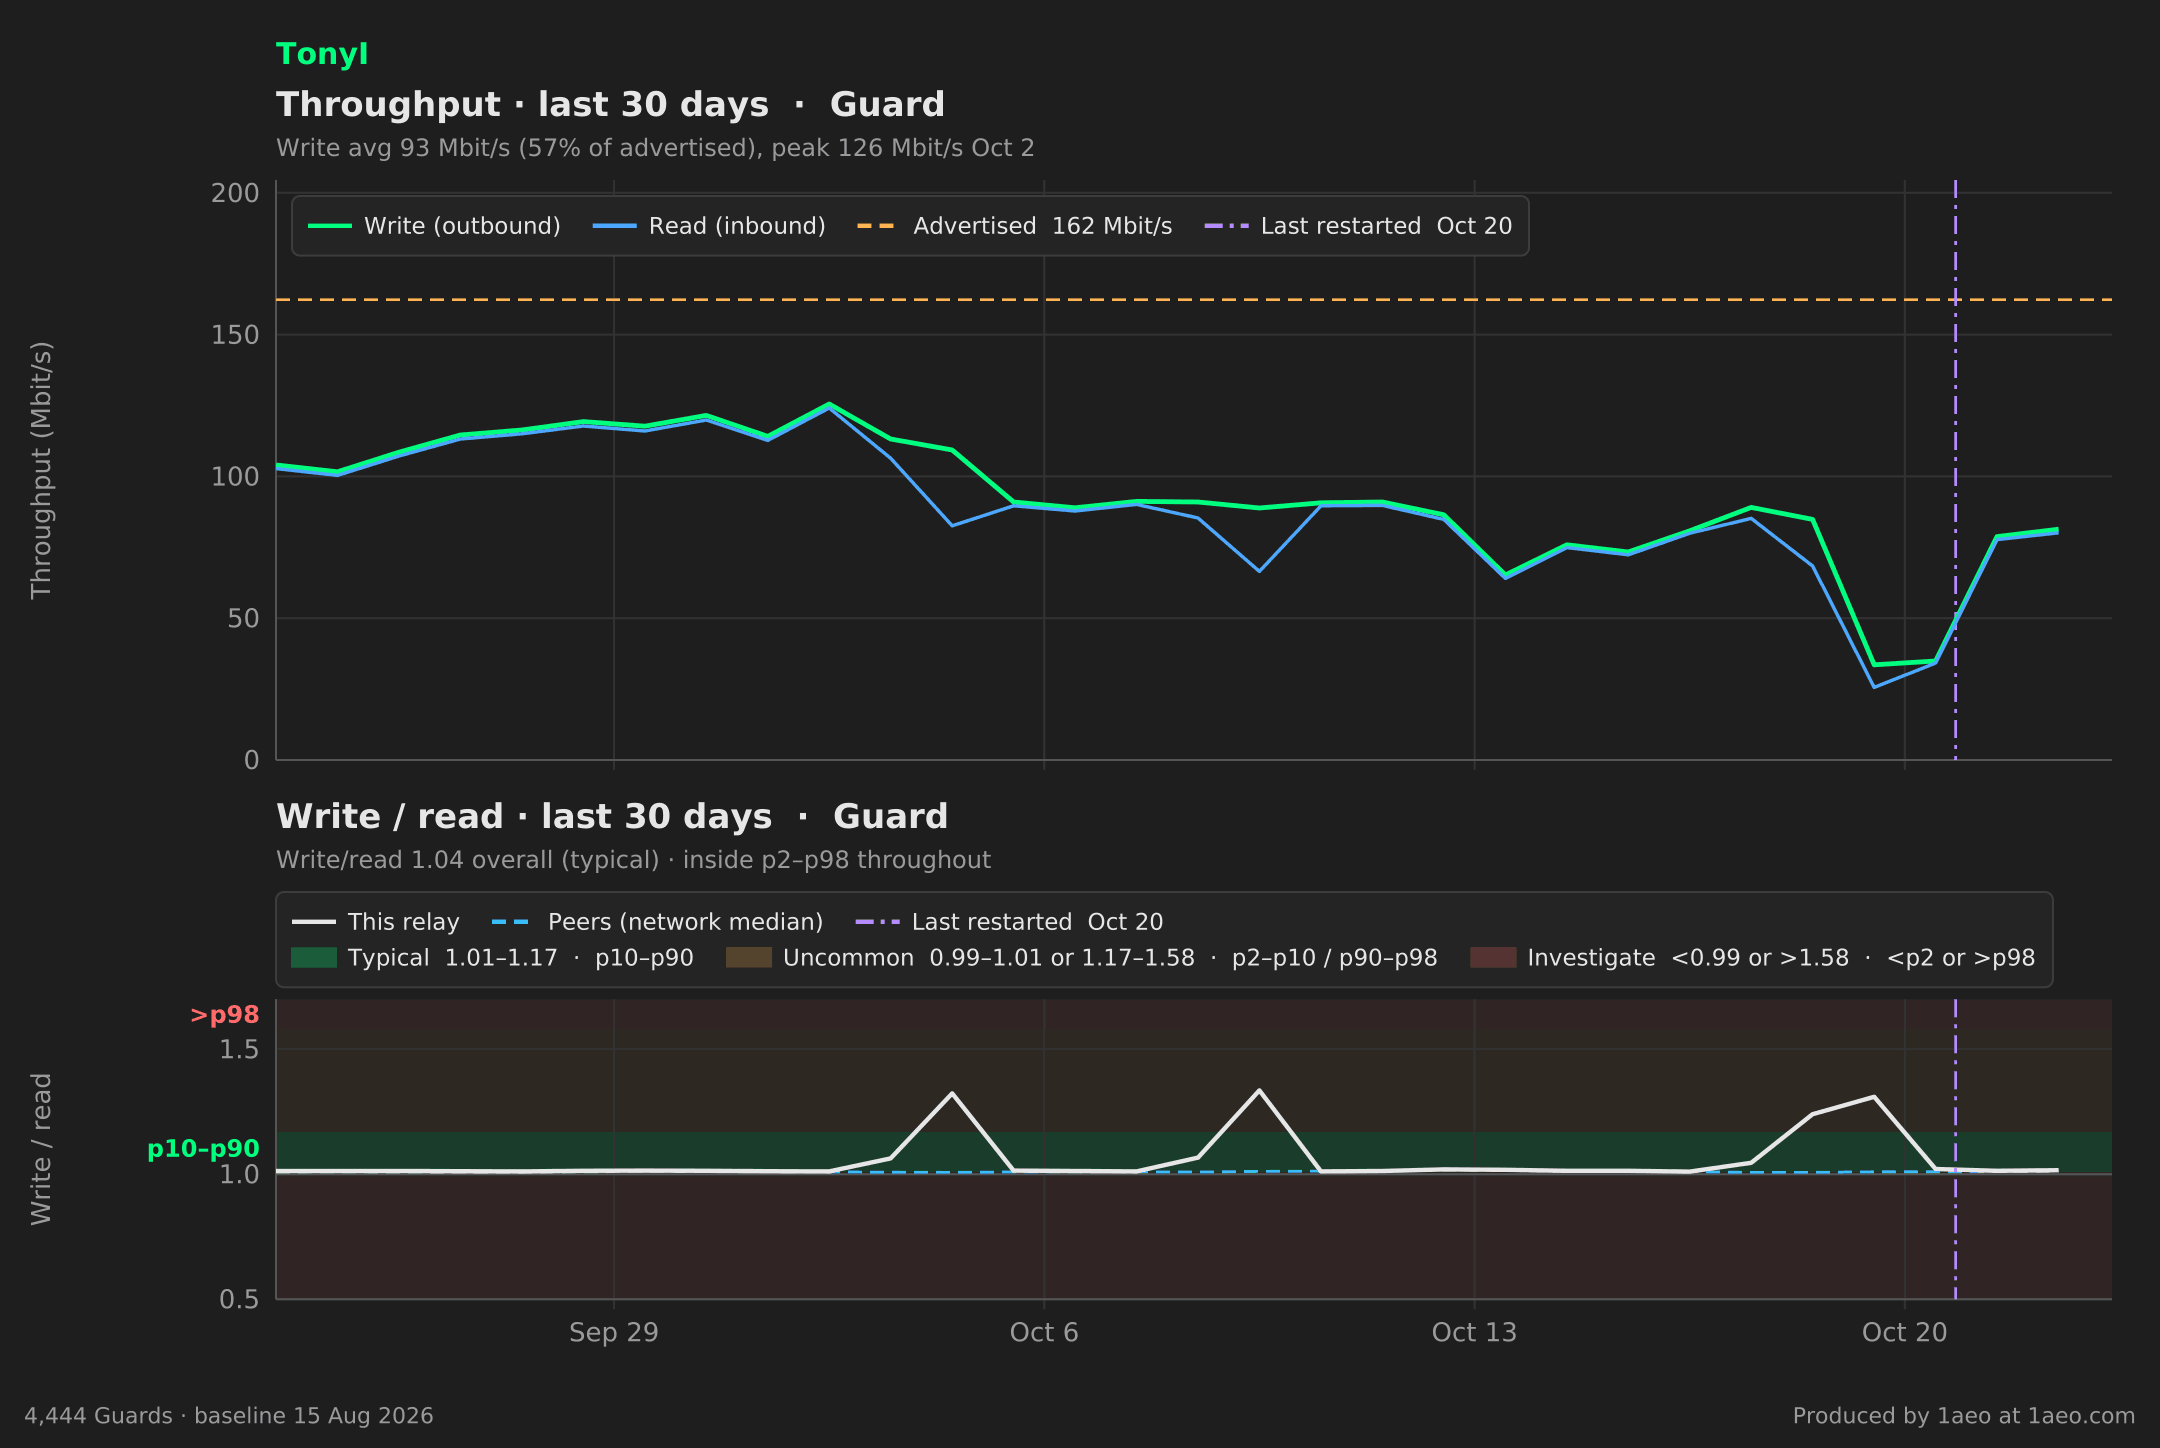Click the blue Read legend line sample
Image resolution: width=2160 pixels, height=1448 pixels.
click(615, 226)
